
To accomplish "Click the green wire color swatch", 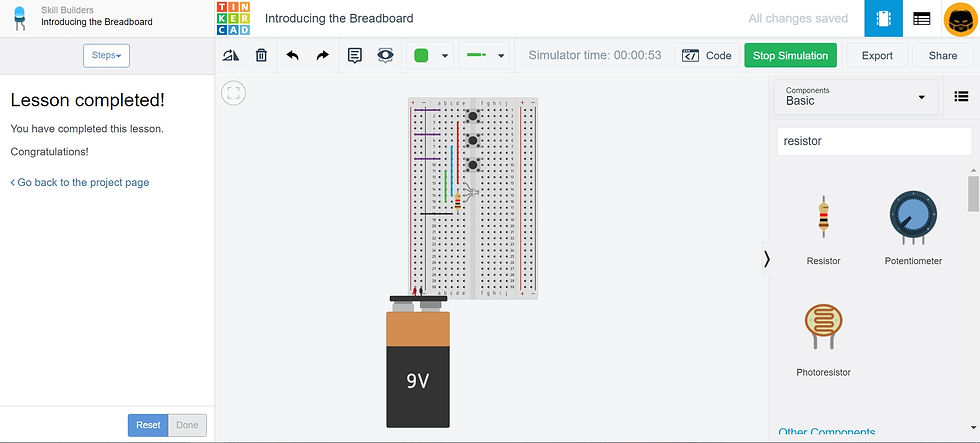I will [x=421, y=56].
